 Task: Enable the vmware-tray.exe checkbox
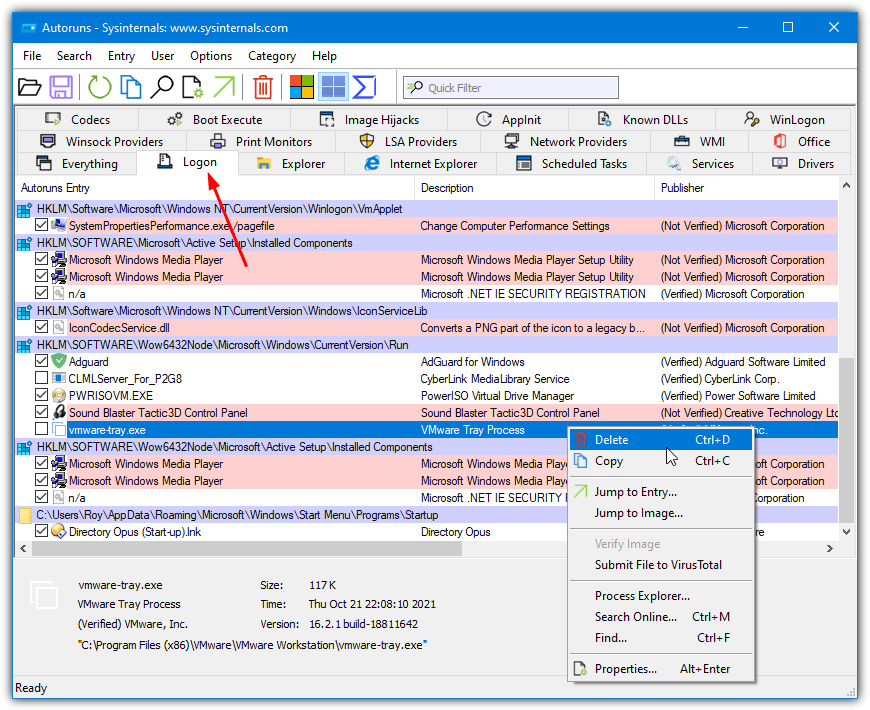click(x=41, y=429)
